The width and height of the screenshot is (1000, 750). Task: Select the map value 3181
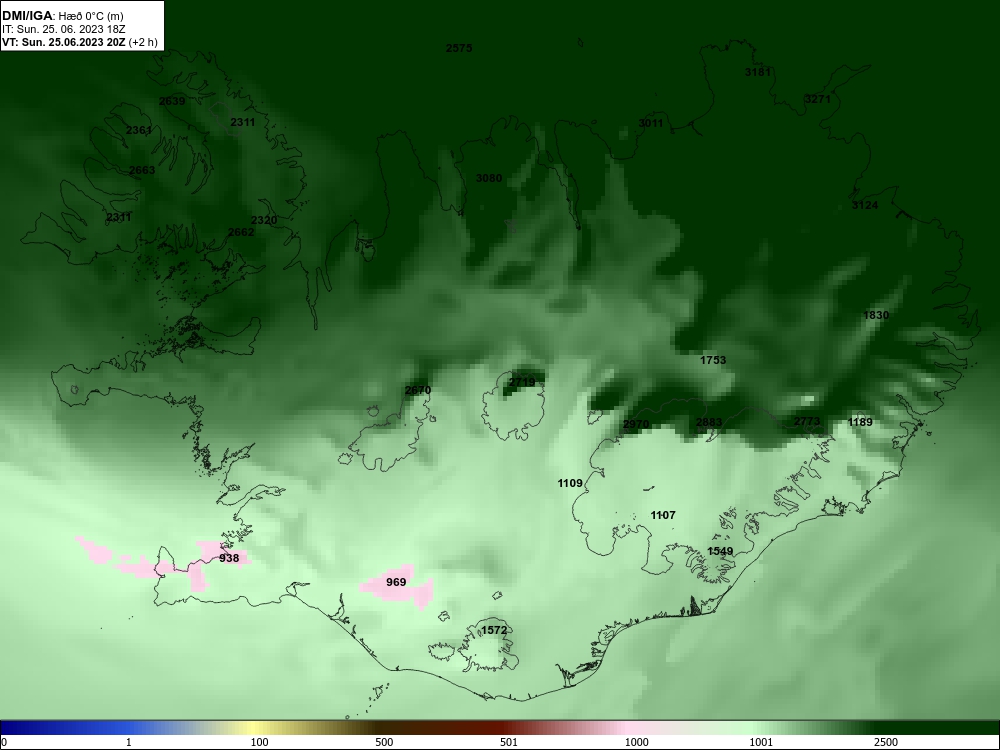pos(758,72)
